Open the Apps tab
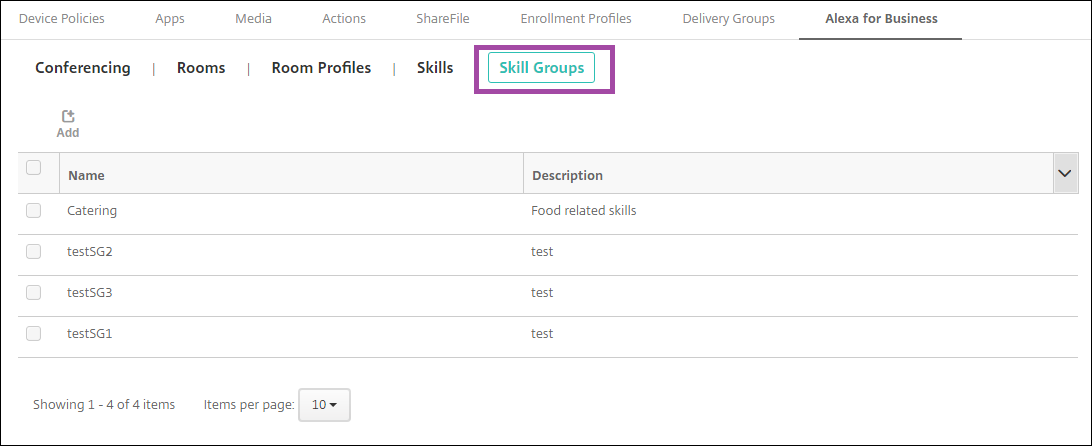This screenshot has width=1092, height=446. (x=169, y=19)
